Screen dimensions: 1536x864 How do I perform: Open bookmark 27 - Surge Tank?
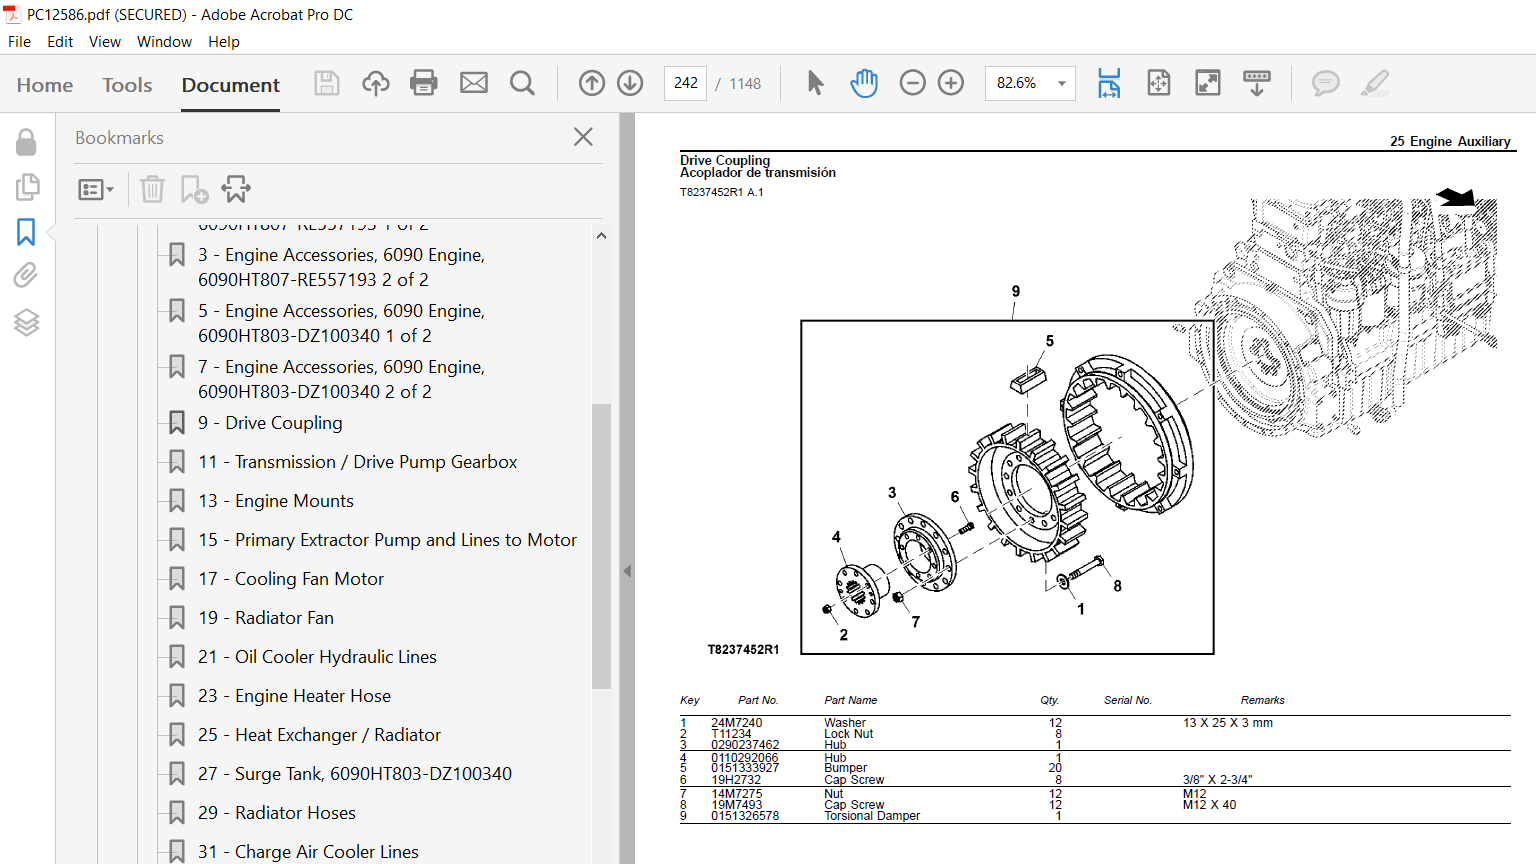point(355,774)
